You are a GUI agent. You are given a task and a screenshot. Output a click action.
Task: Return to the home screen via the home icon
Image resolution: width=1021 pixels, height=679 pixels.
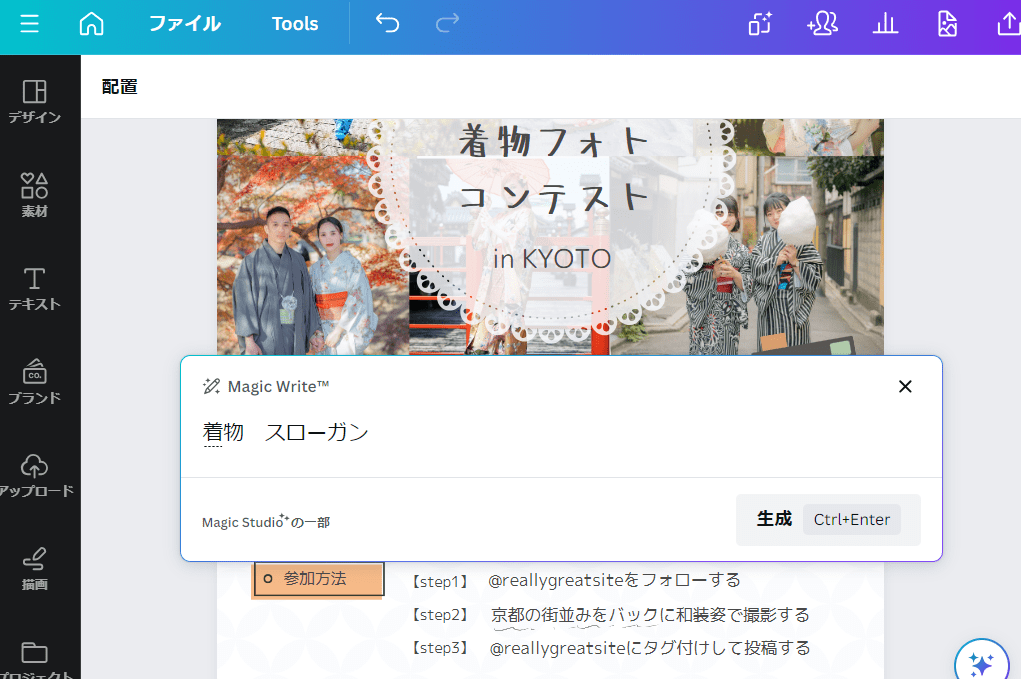[91, 22]
